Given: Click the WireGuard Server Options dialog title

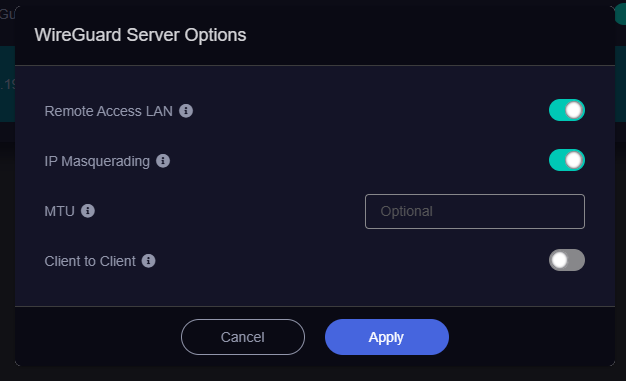Looking at the screenshot, I should click(x=140, y=35).
